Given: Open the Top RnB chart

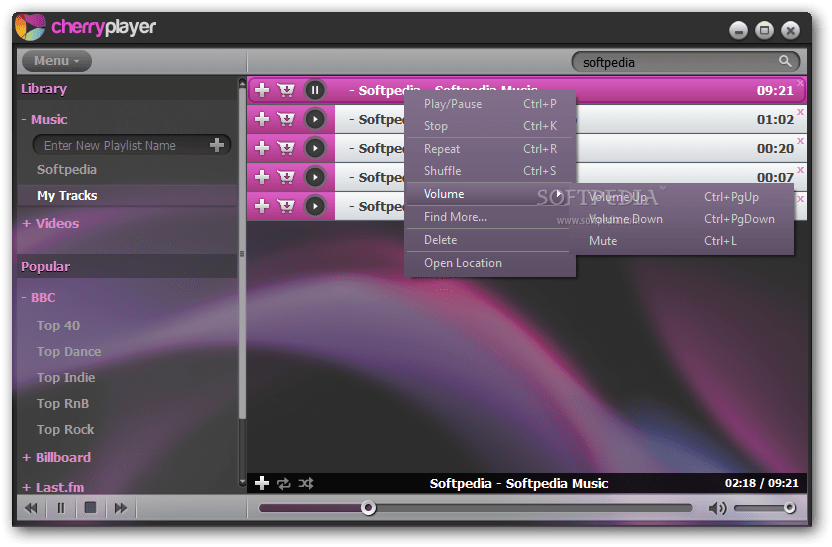Looking at the screenshot, I should click(63, 404).
